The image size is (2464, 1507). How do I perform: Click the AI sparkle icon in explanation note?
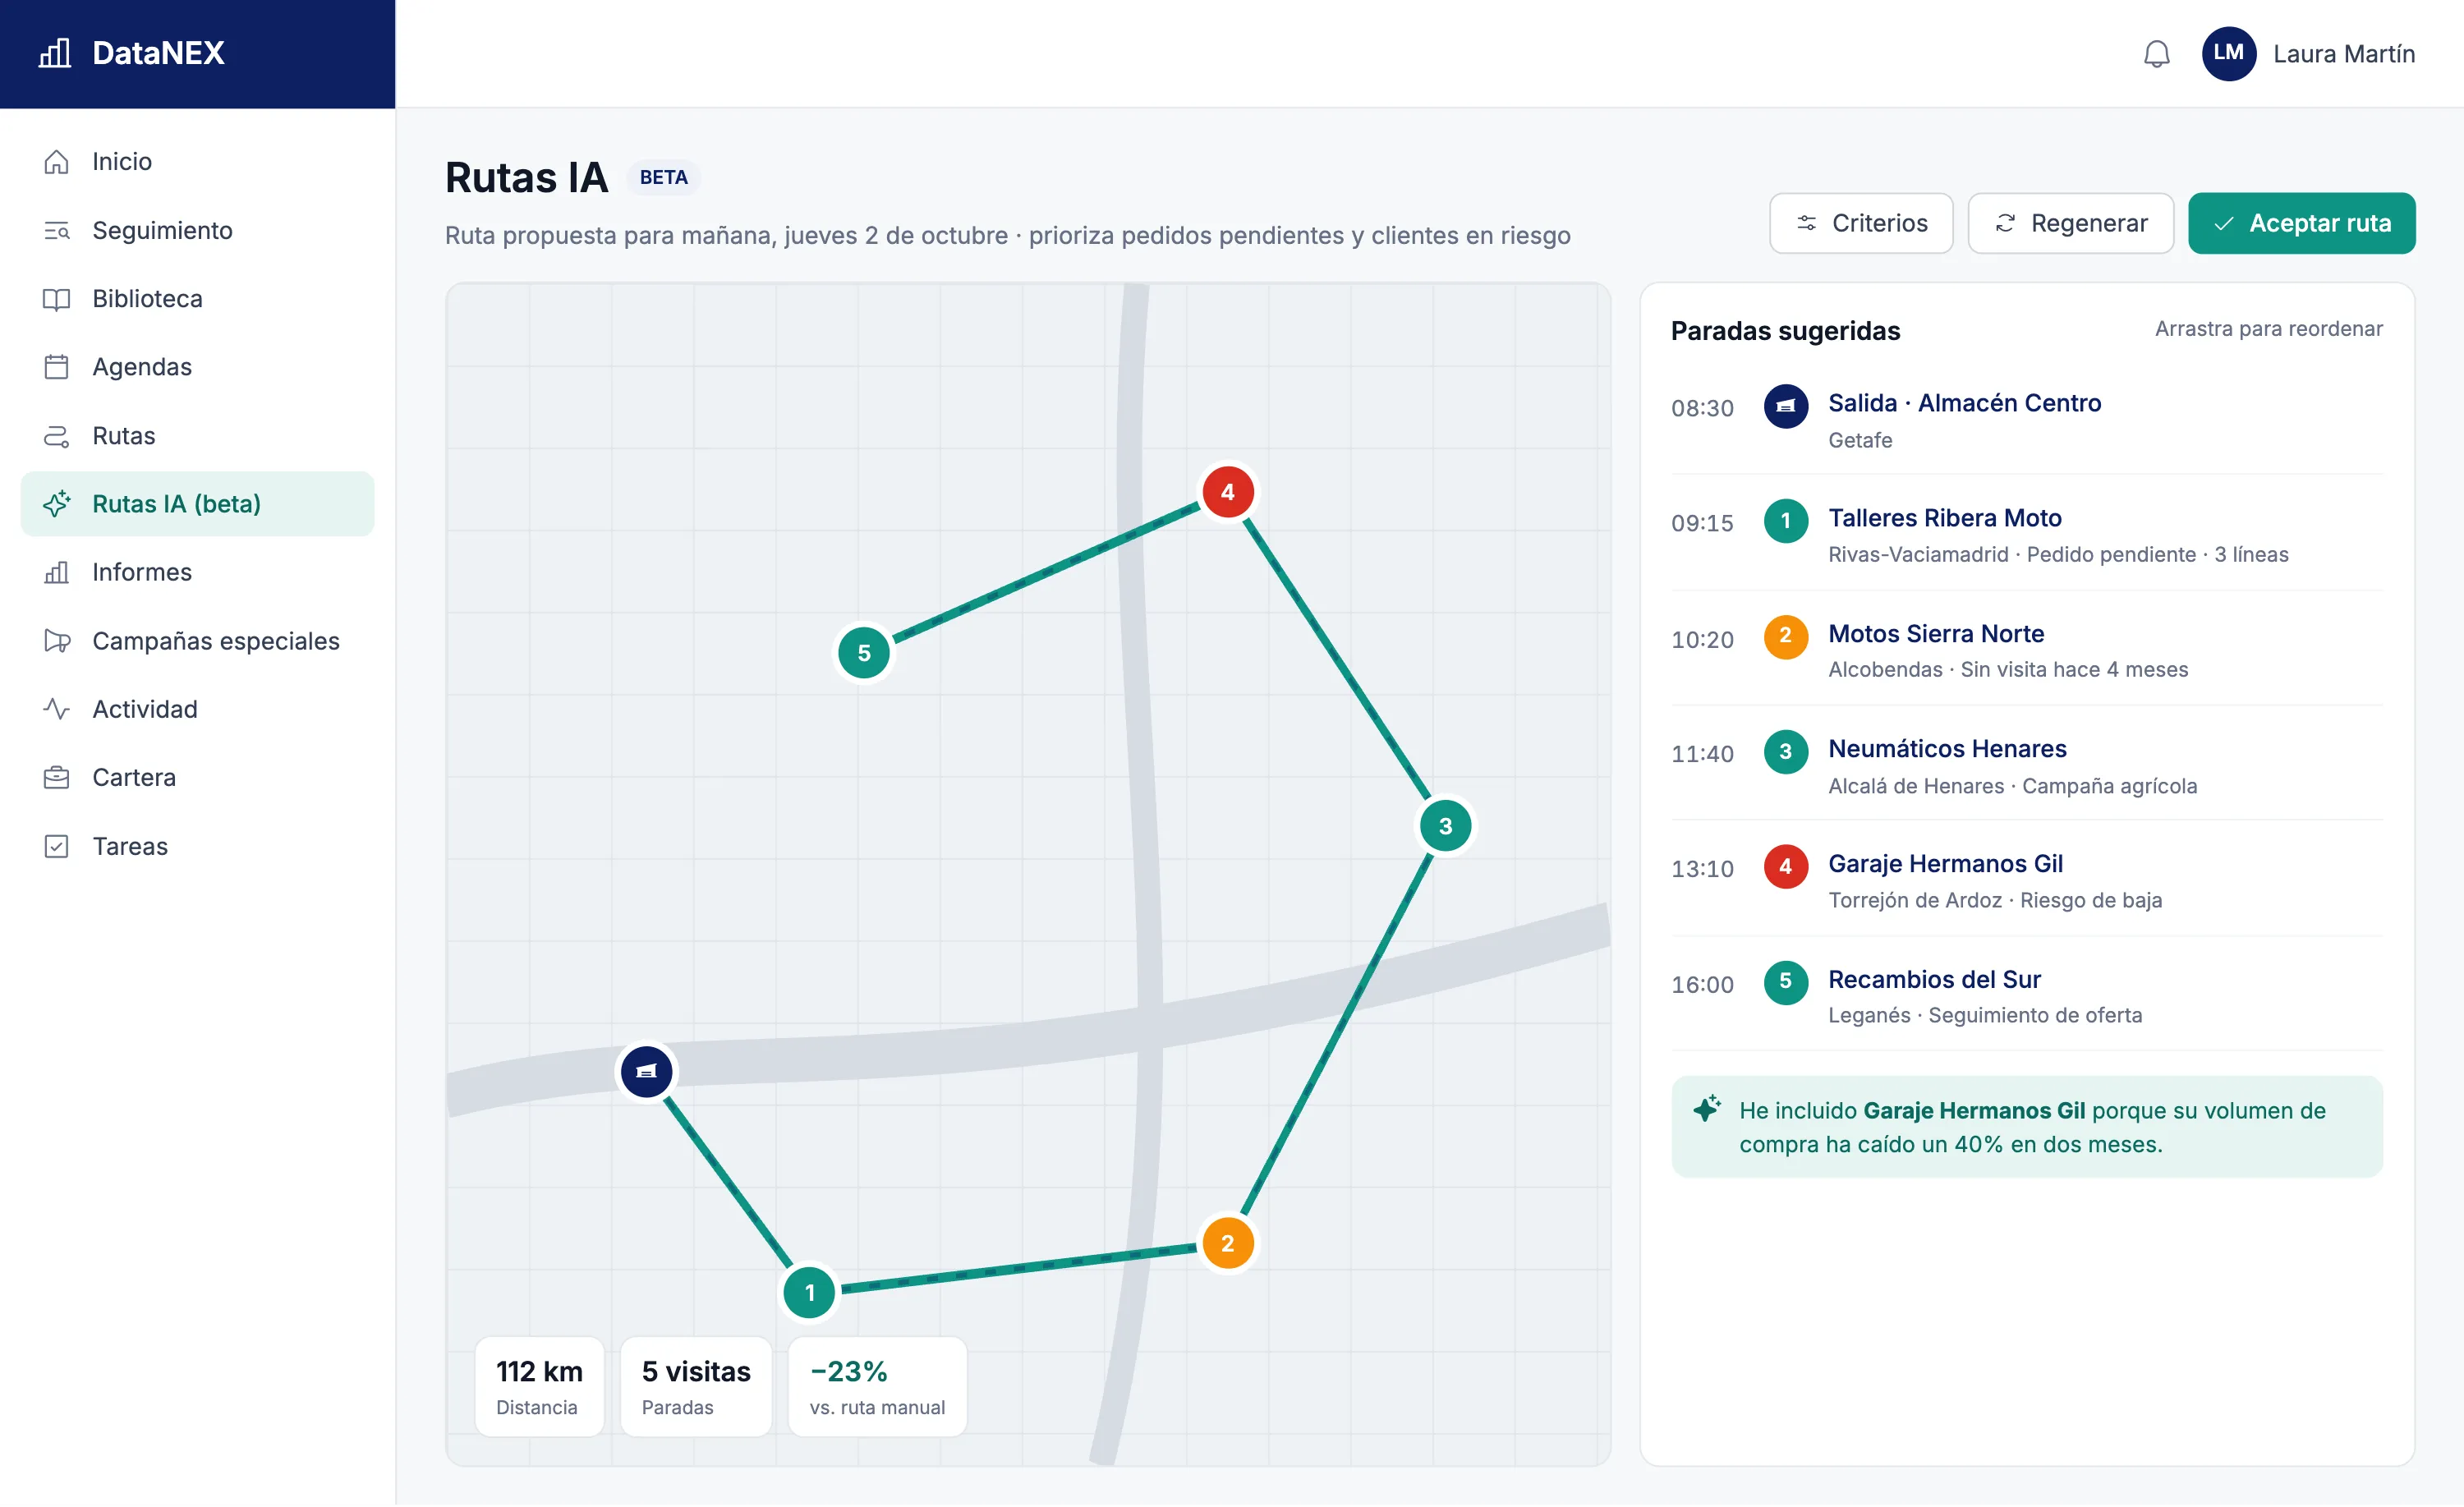1706,1109
